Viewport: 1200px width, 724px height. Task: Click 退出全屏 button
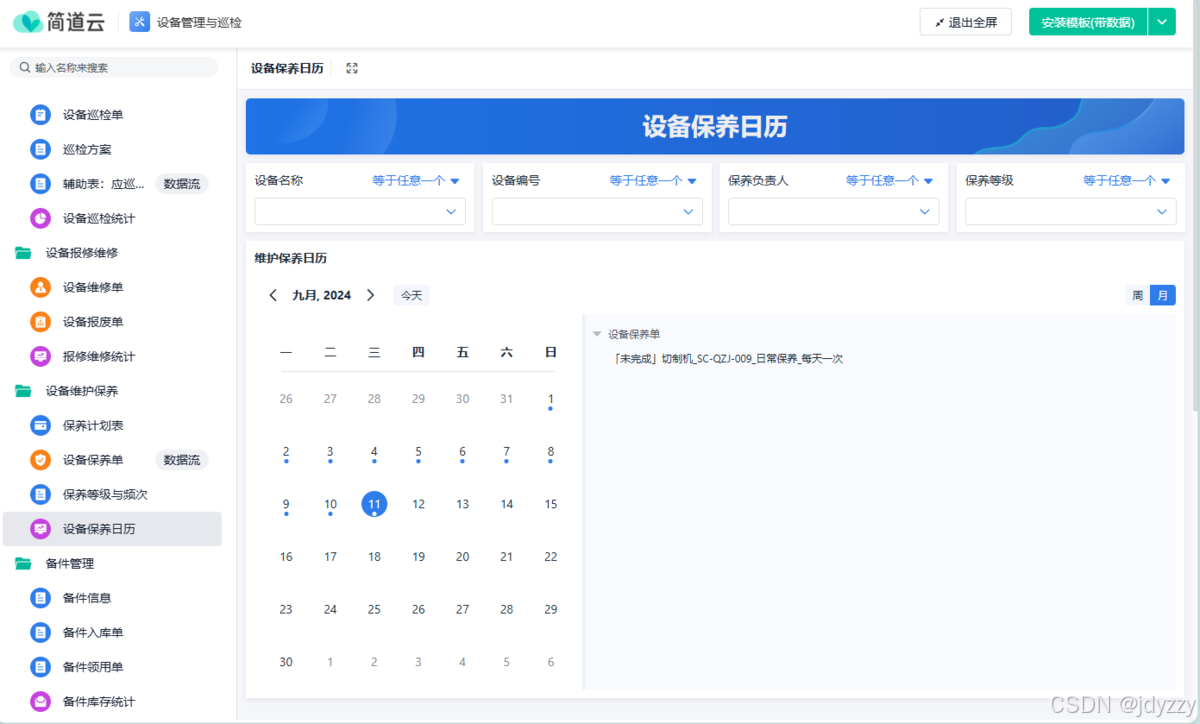966,22
